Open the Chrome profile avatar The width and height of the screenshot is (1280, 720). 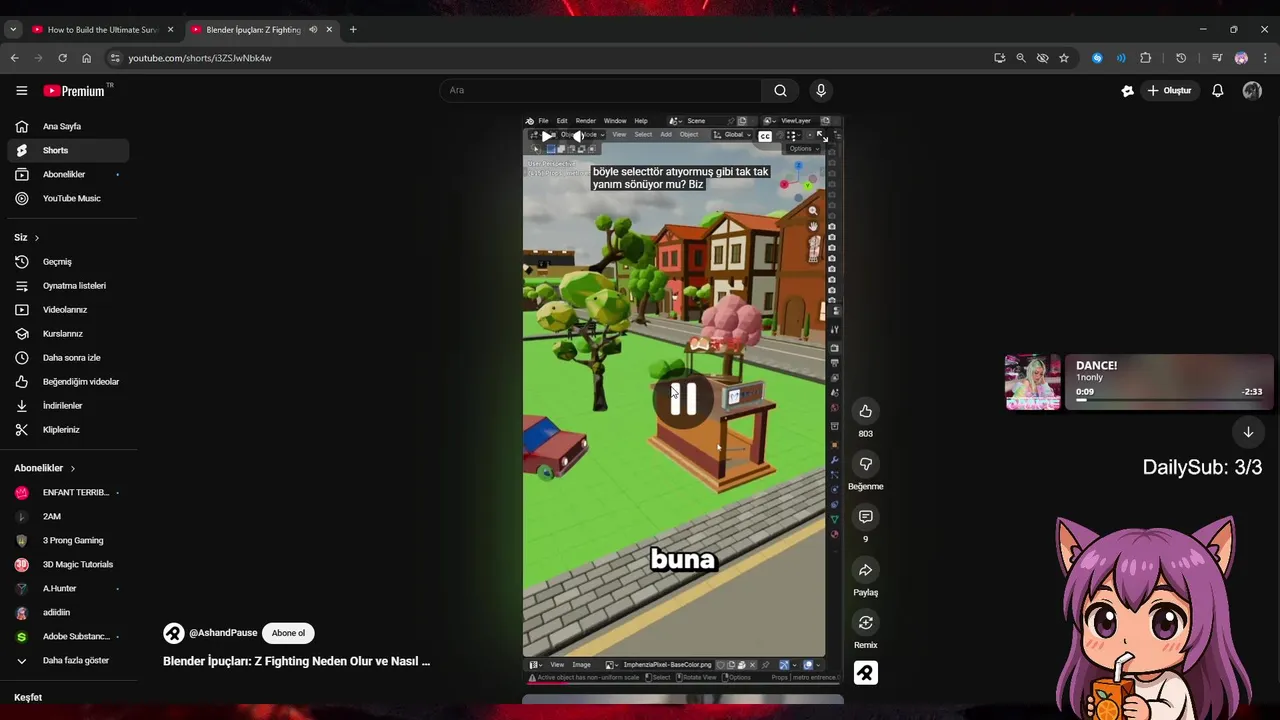point(1241,58)
